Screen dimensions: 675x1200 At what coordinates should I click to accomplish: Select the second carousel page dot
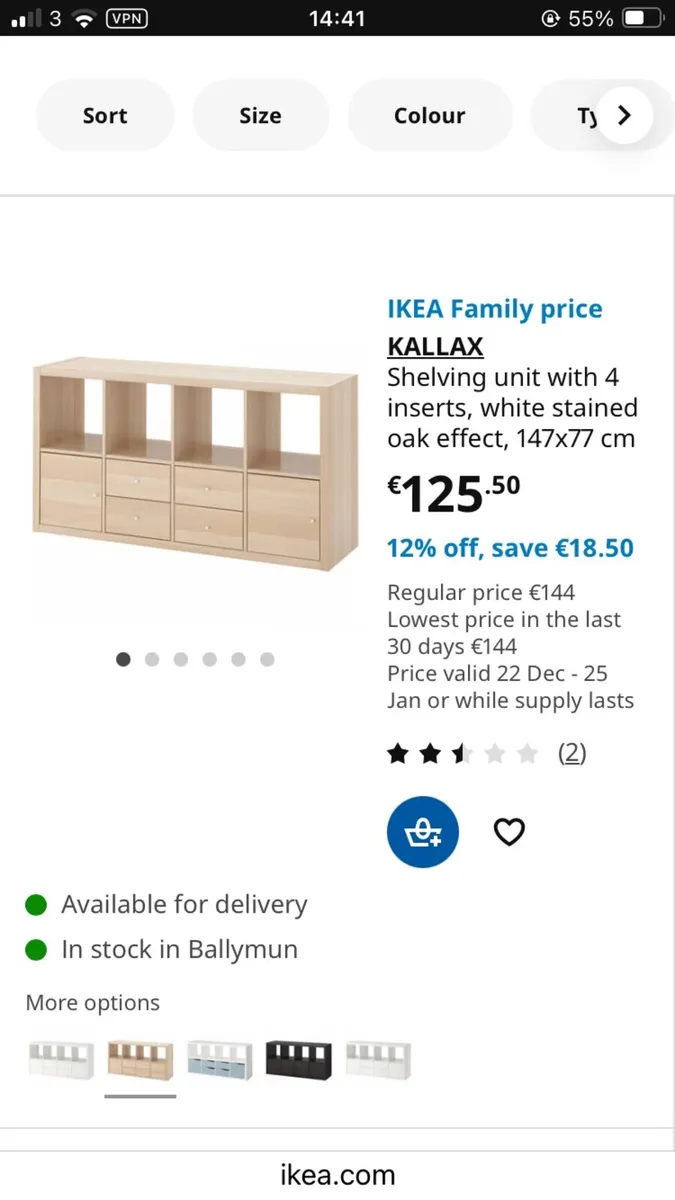[x=152, y=659]
